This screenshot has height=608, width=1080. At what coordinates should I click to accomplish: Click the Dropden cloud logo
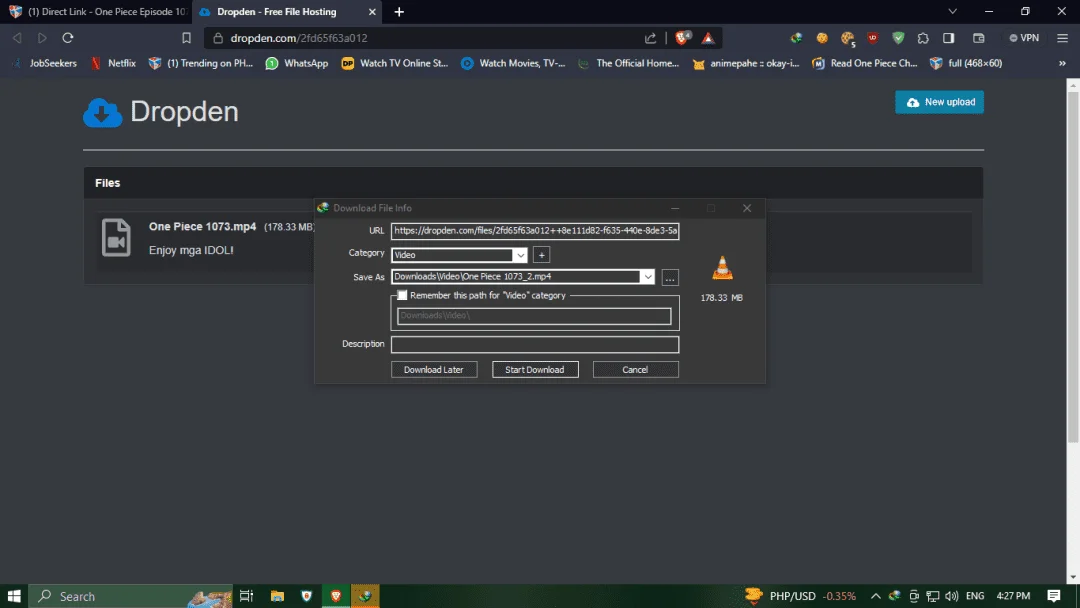[x=103, y=112]
